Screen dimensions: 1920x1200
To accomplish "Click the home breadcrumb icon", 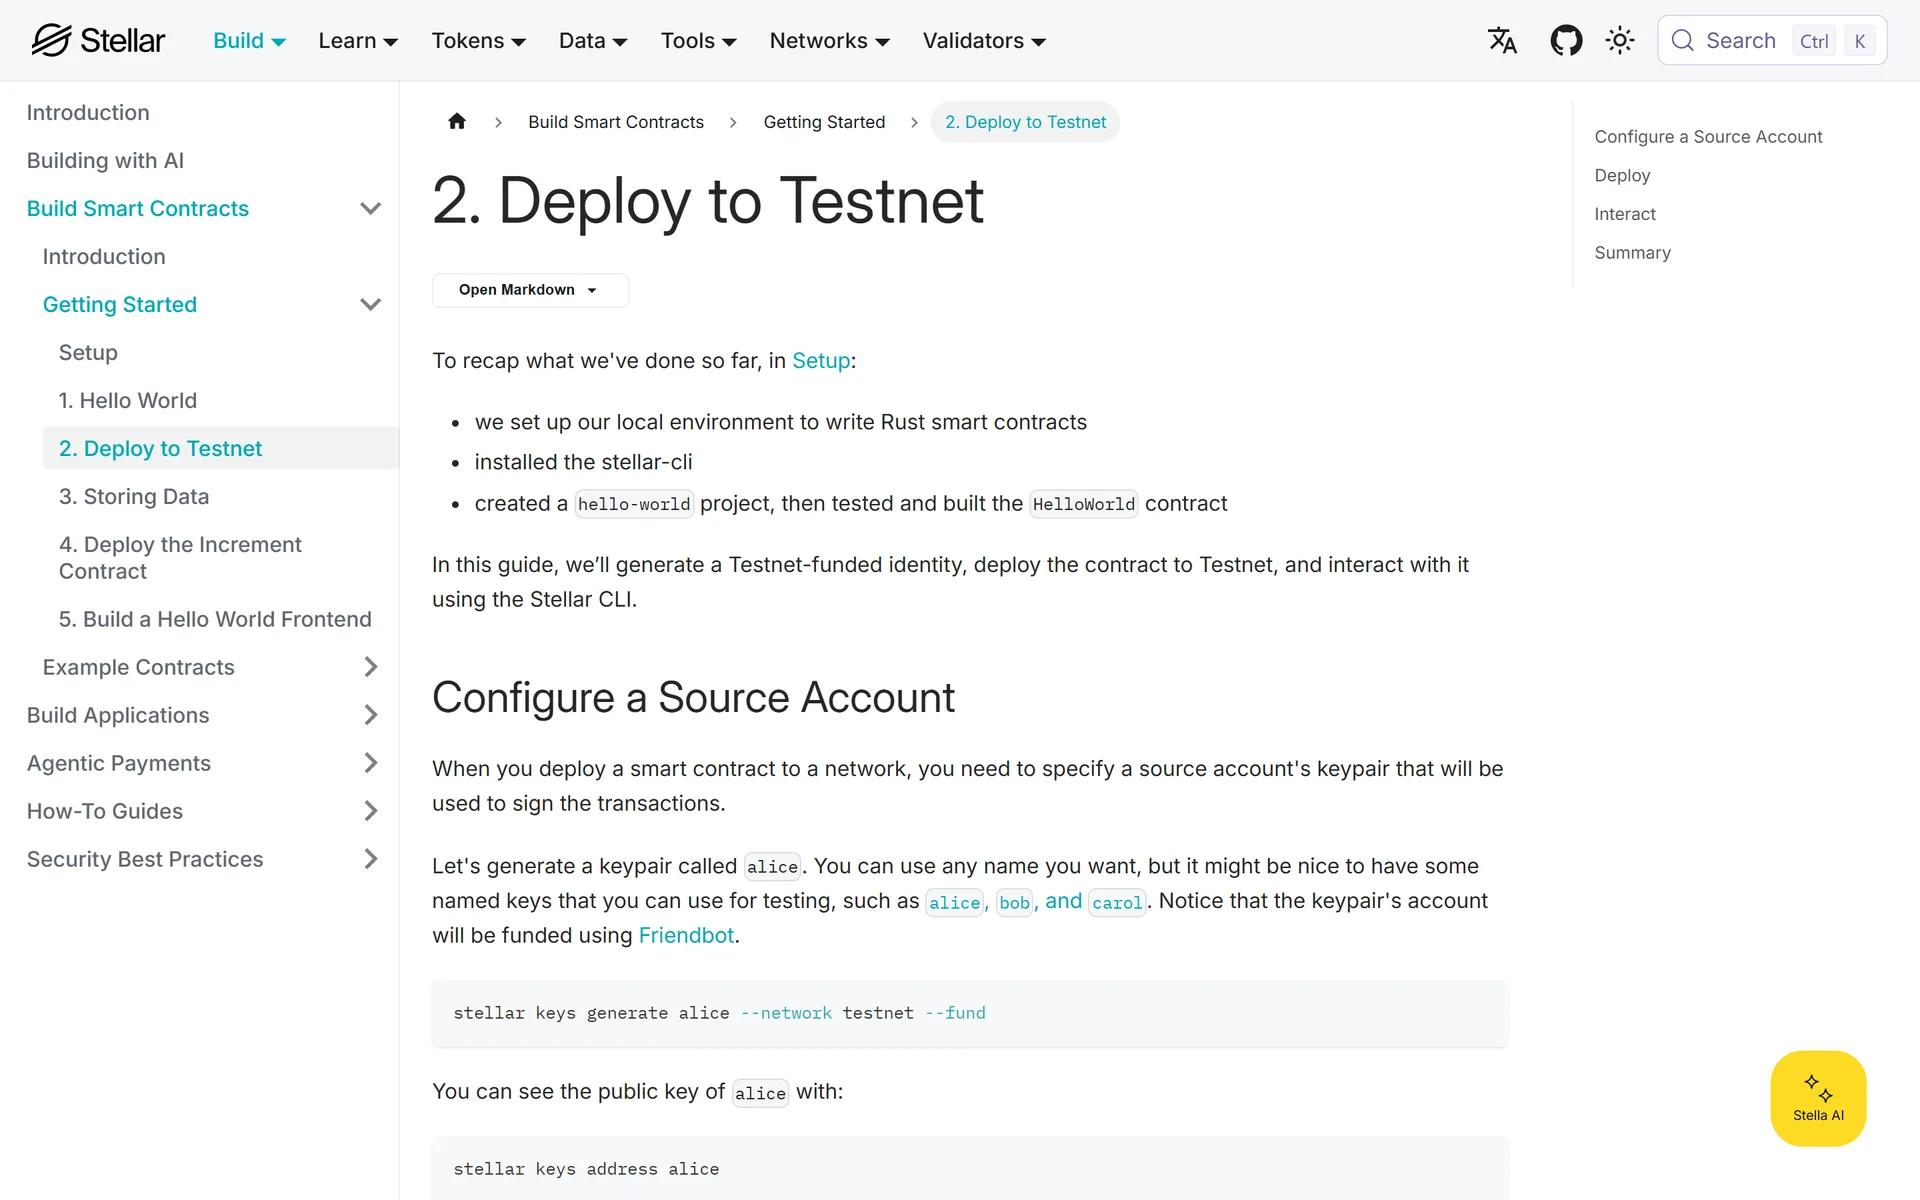I will (x=457, y=121).
